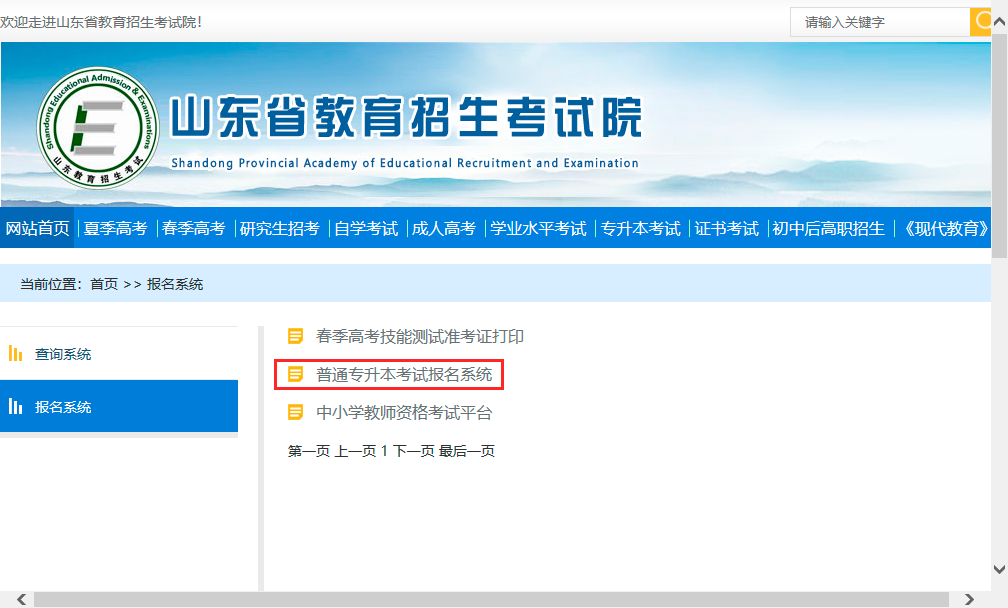Open the 普通专升本考试报名系统 link
The width and height of the screenshot is (1008, 608).
[x=404, y=374]
